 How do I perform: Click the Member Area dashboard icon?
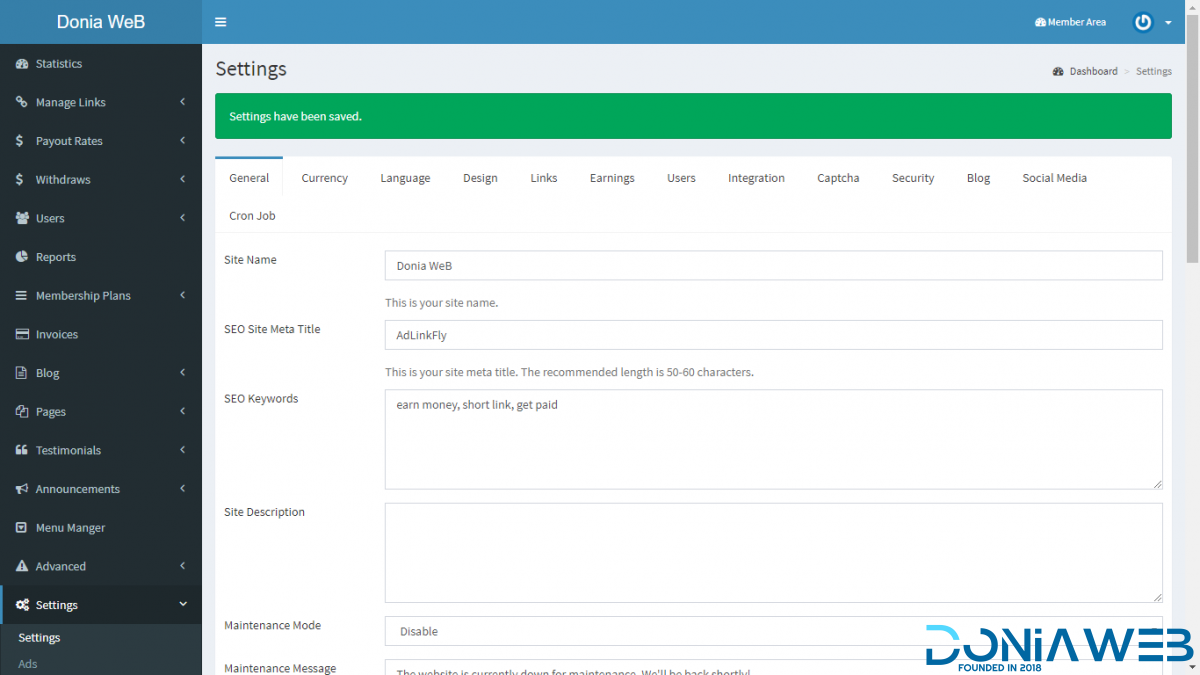pyautogui.click(x=1040, y=22)
